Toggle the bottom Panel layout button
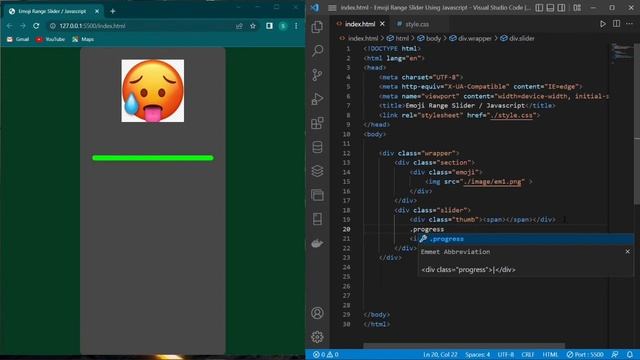The width and height of the screenshot is (640, 360). 550,7
